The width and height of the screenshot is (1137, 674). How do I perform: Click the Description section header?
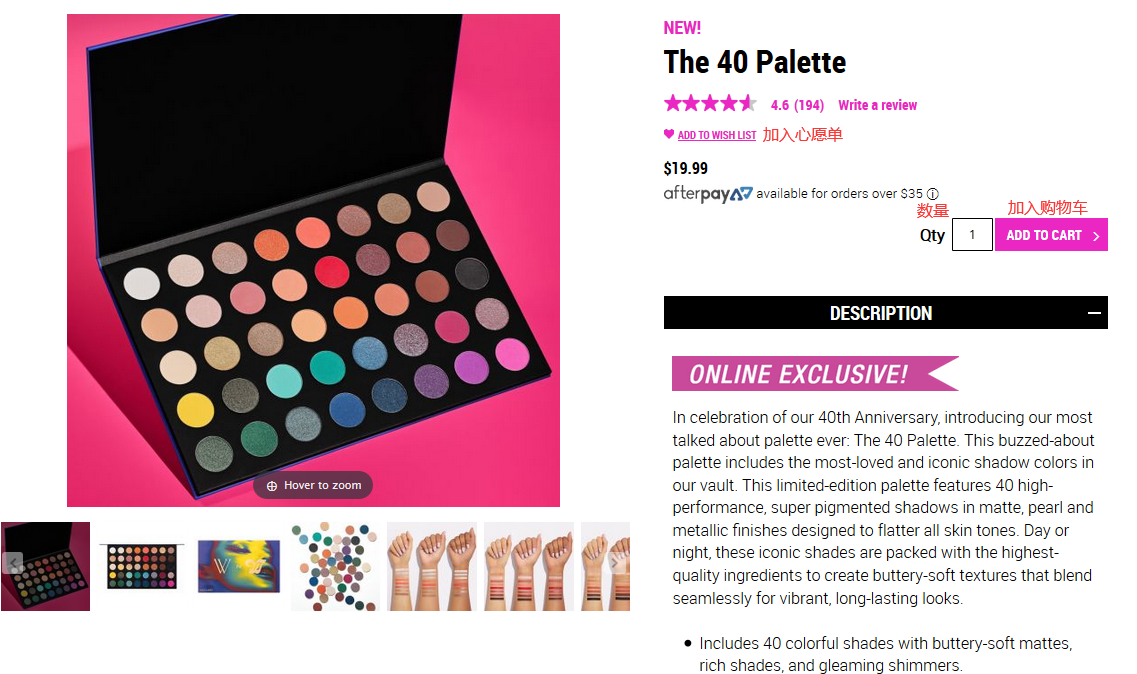click(x=880, y=313)
